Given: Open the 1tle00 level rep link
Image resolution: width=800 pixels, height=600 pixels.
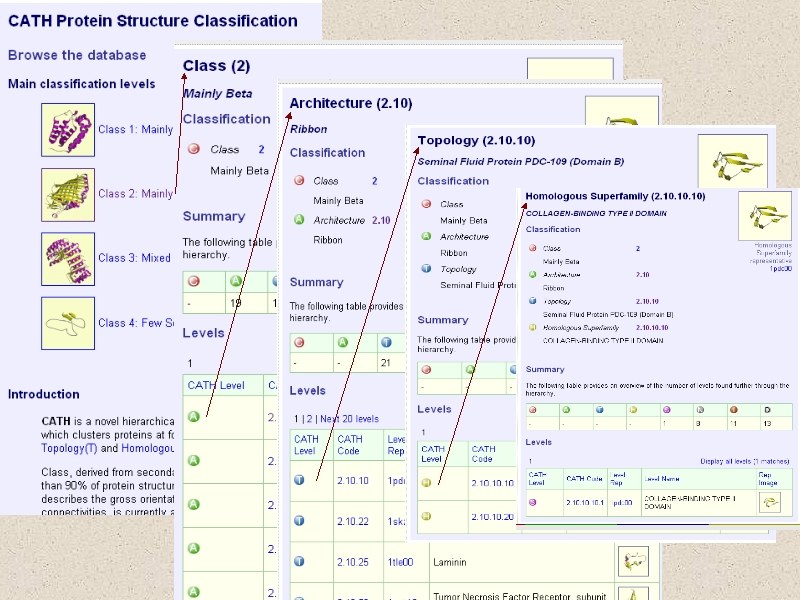Looking at the screenshot, I should tap(401, 562).
